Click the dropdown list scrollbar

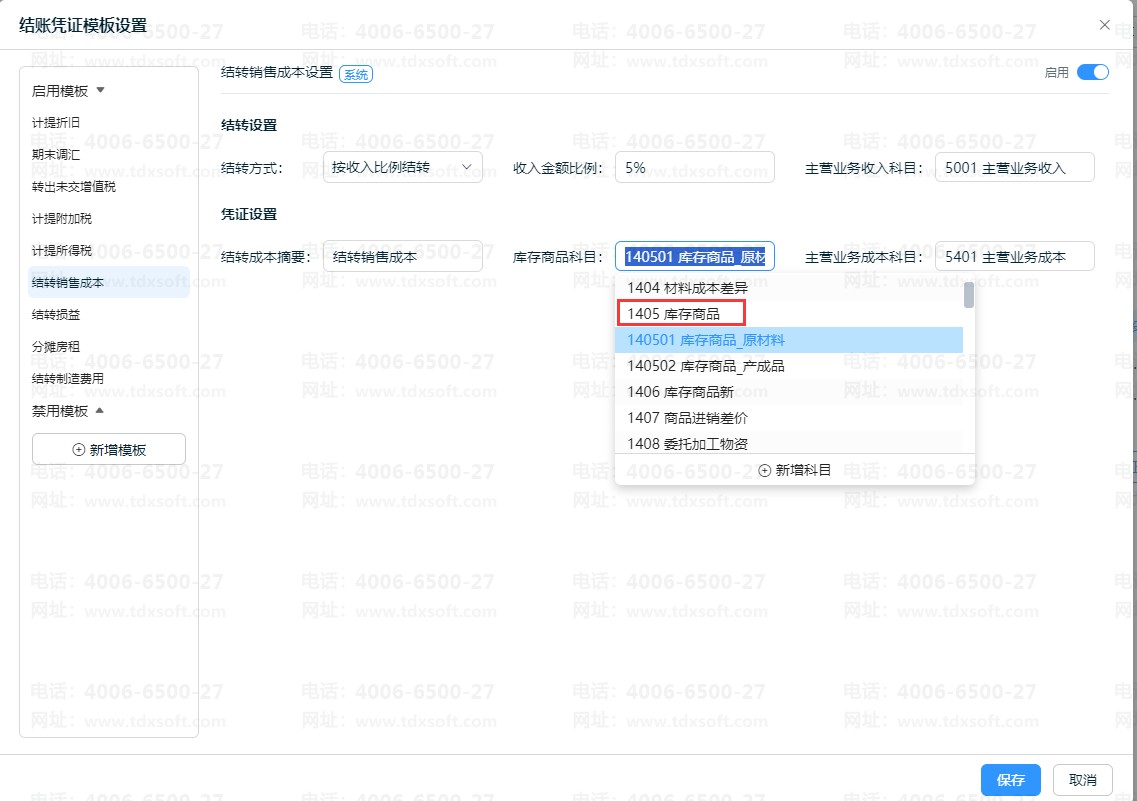[968, 297]
